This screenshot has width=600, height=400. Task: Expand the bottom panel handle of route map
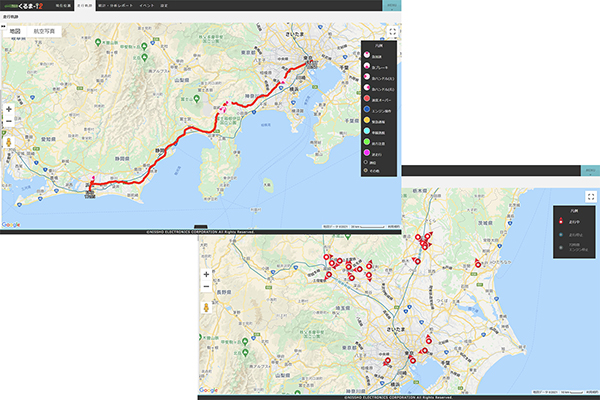[201, 227]
